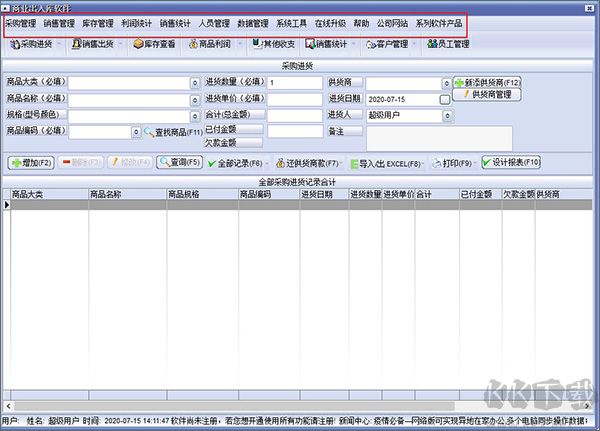Click the 客户管理 toolbar icon
Viewport: 600px width, 431px height.
[x=384, y=44]
